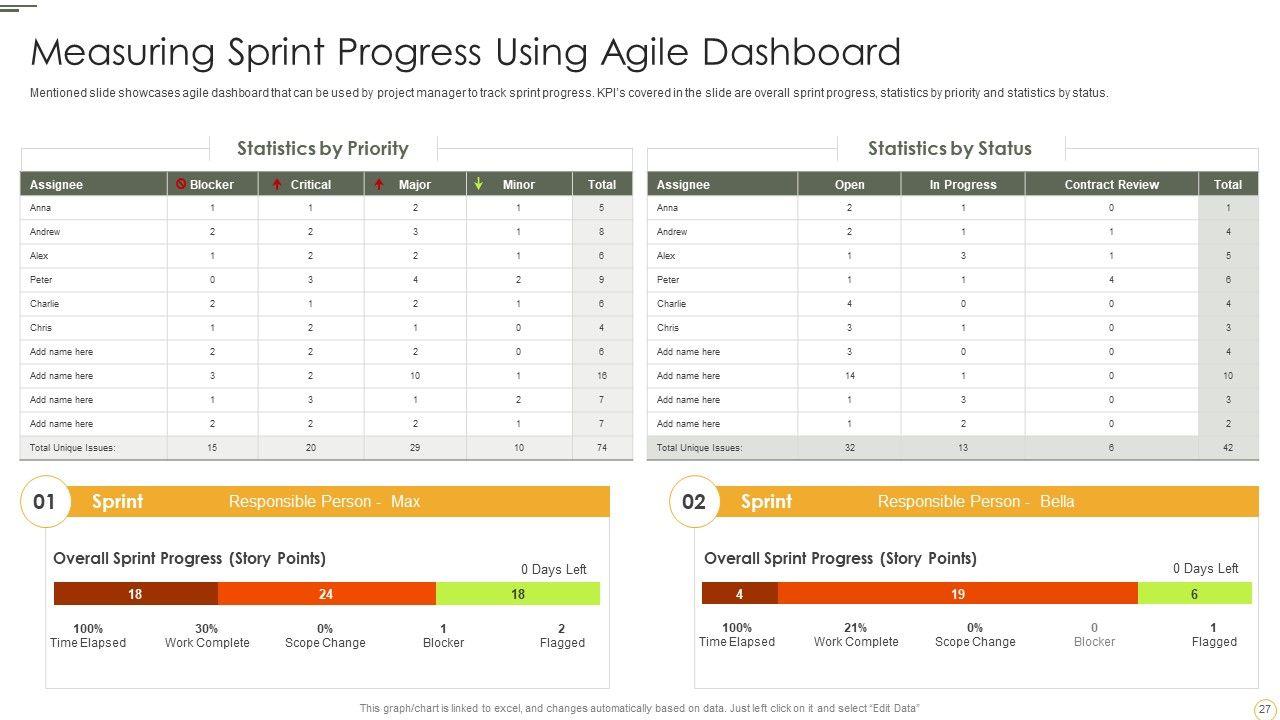Click the green 6 progress segment
This screenshot has width=1280, height=720.
click(1194, 594)
